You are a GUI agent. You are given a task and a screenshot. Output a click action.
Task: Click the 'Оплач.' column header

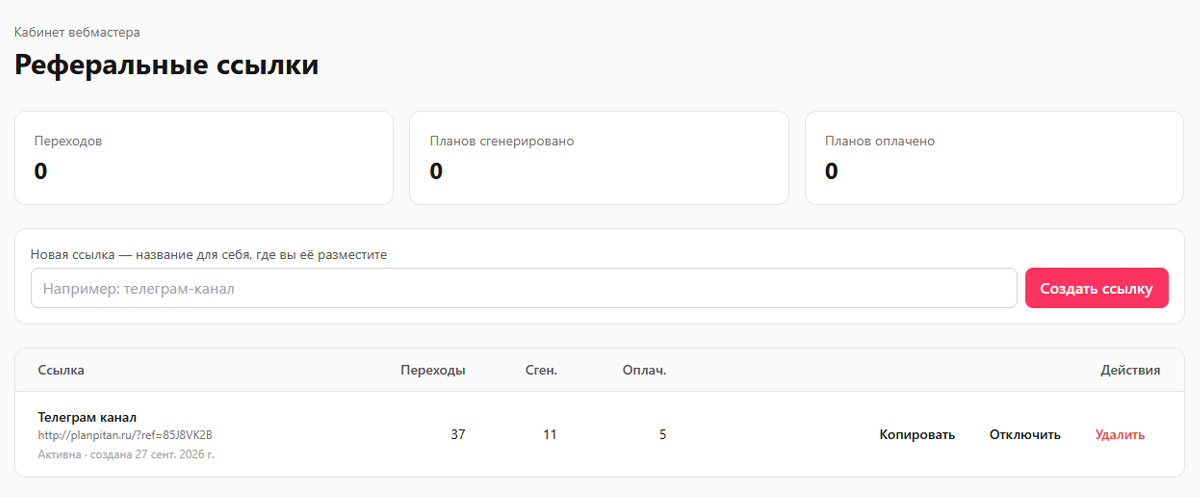coord(644,370)
